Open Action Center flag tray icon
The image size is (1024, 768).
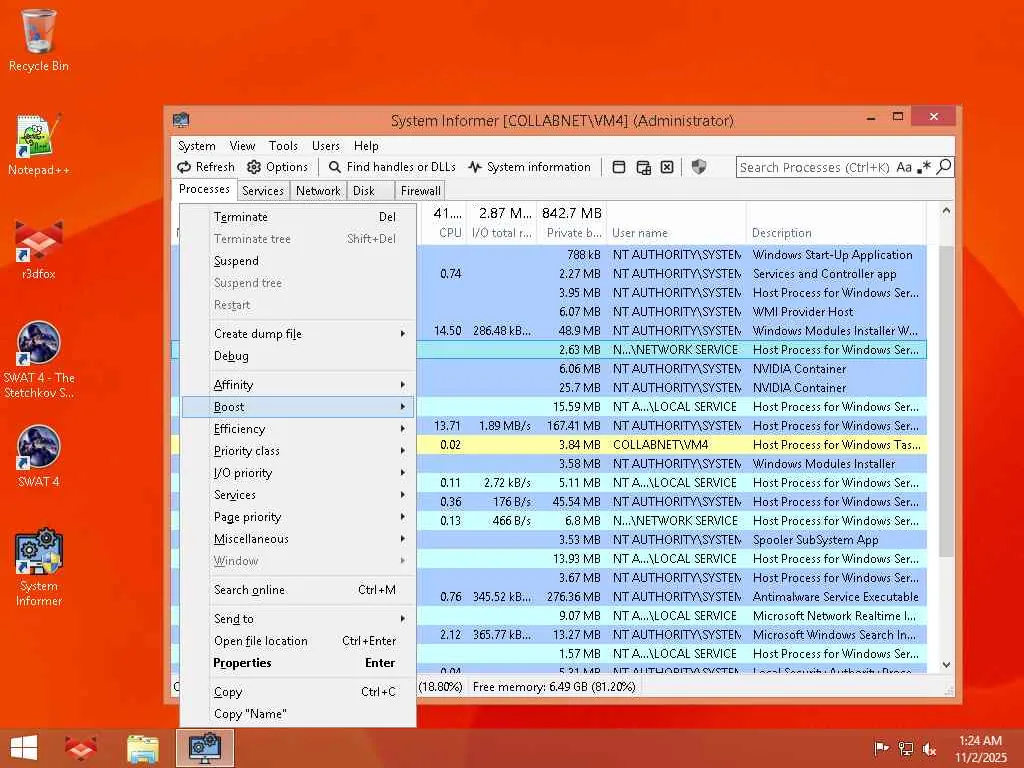(x=882, y=749)
